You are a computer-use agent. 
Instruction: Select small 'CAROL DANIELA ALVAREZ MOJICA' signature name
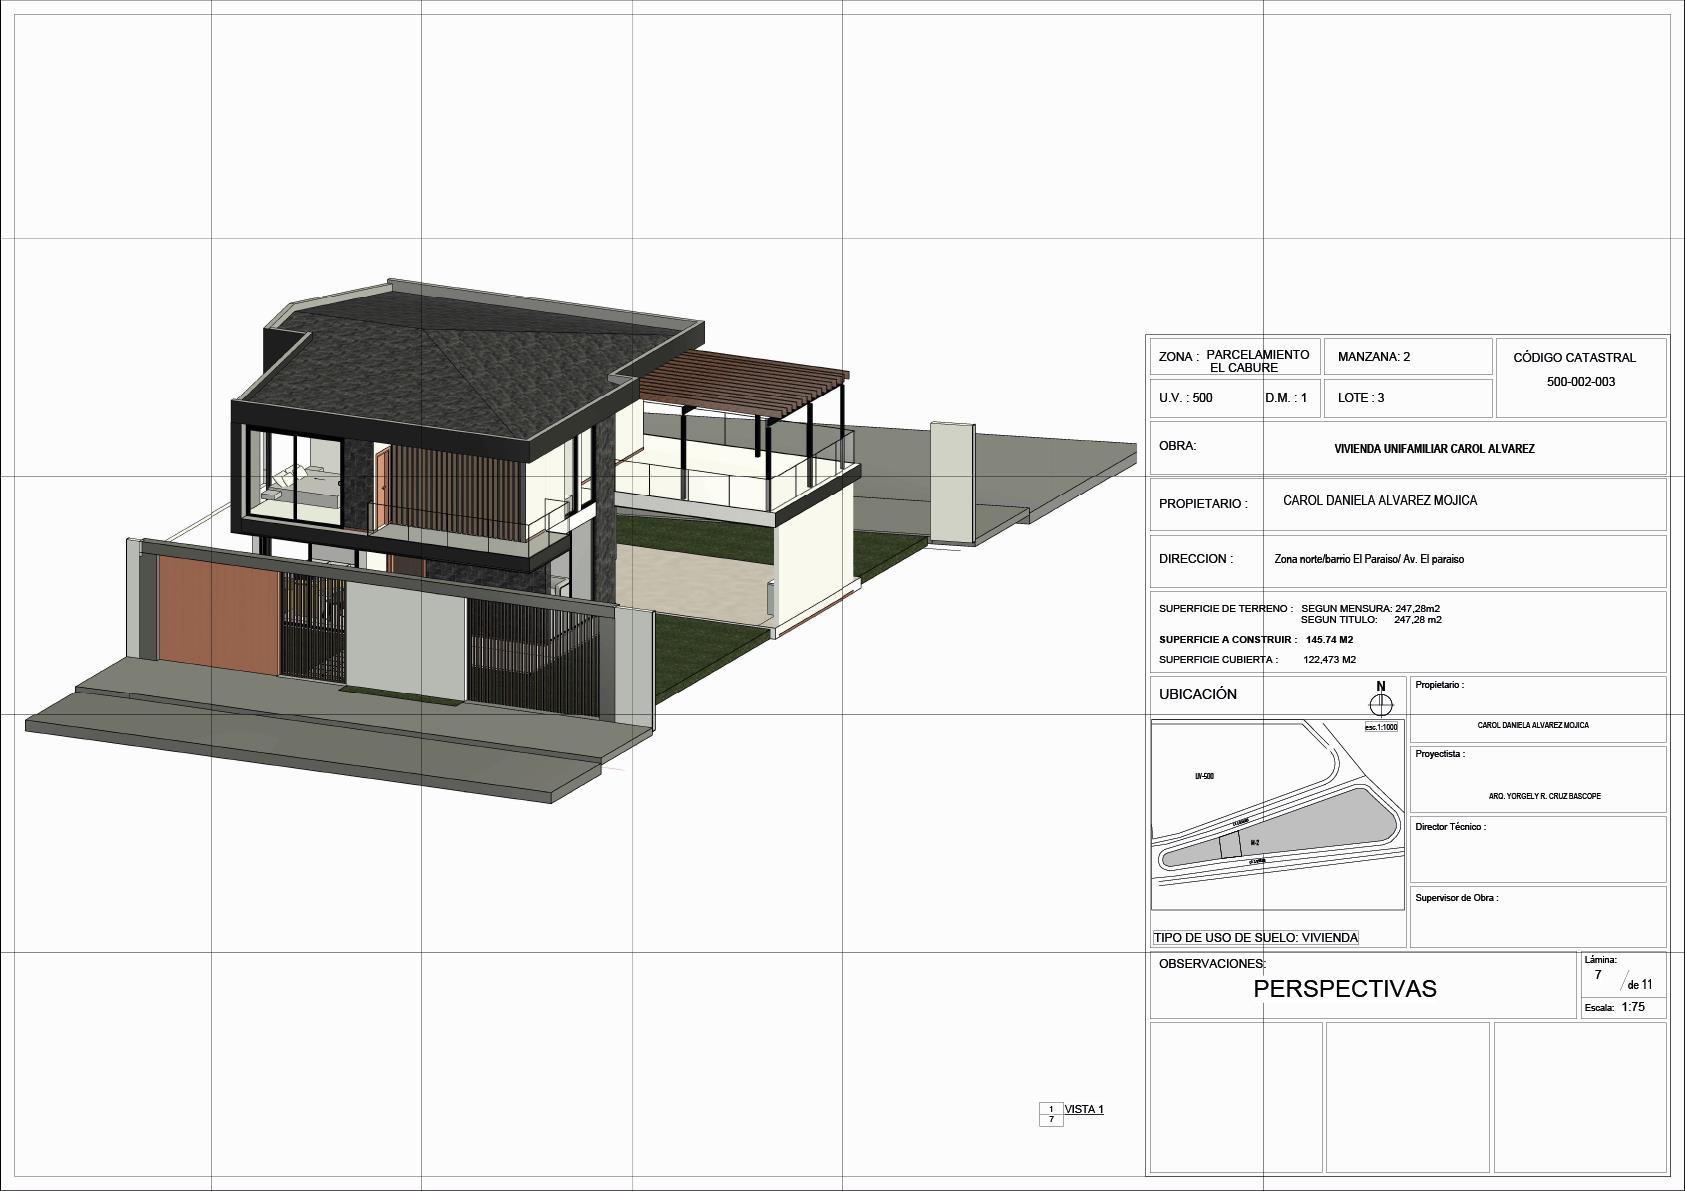pyautogui.click(x=1533, y=726)
